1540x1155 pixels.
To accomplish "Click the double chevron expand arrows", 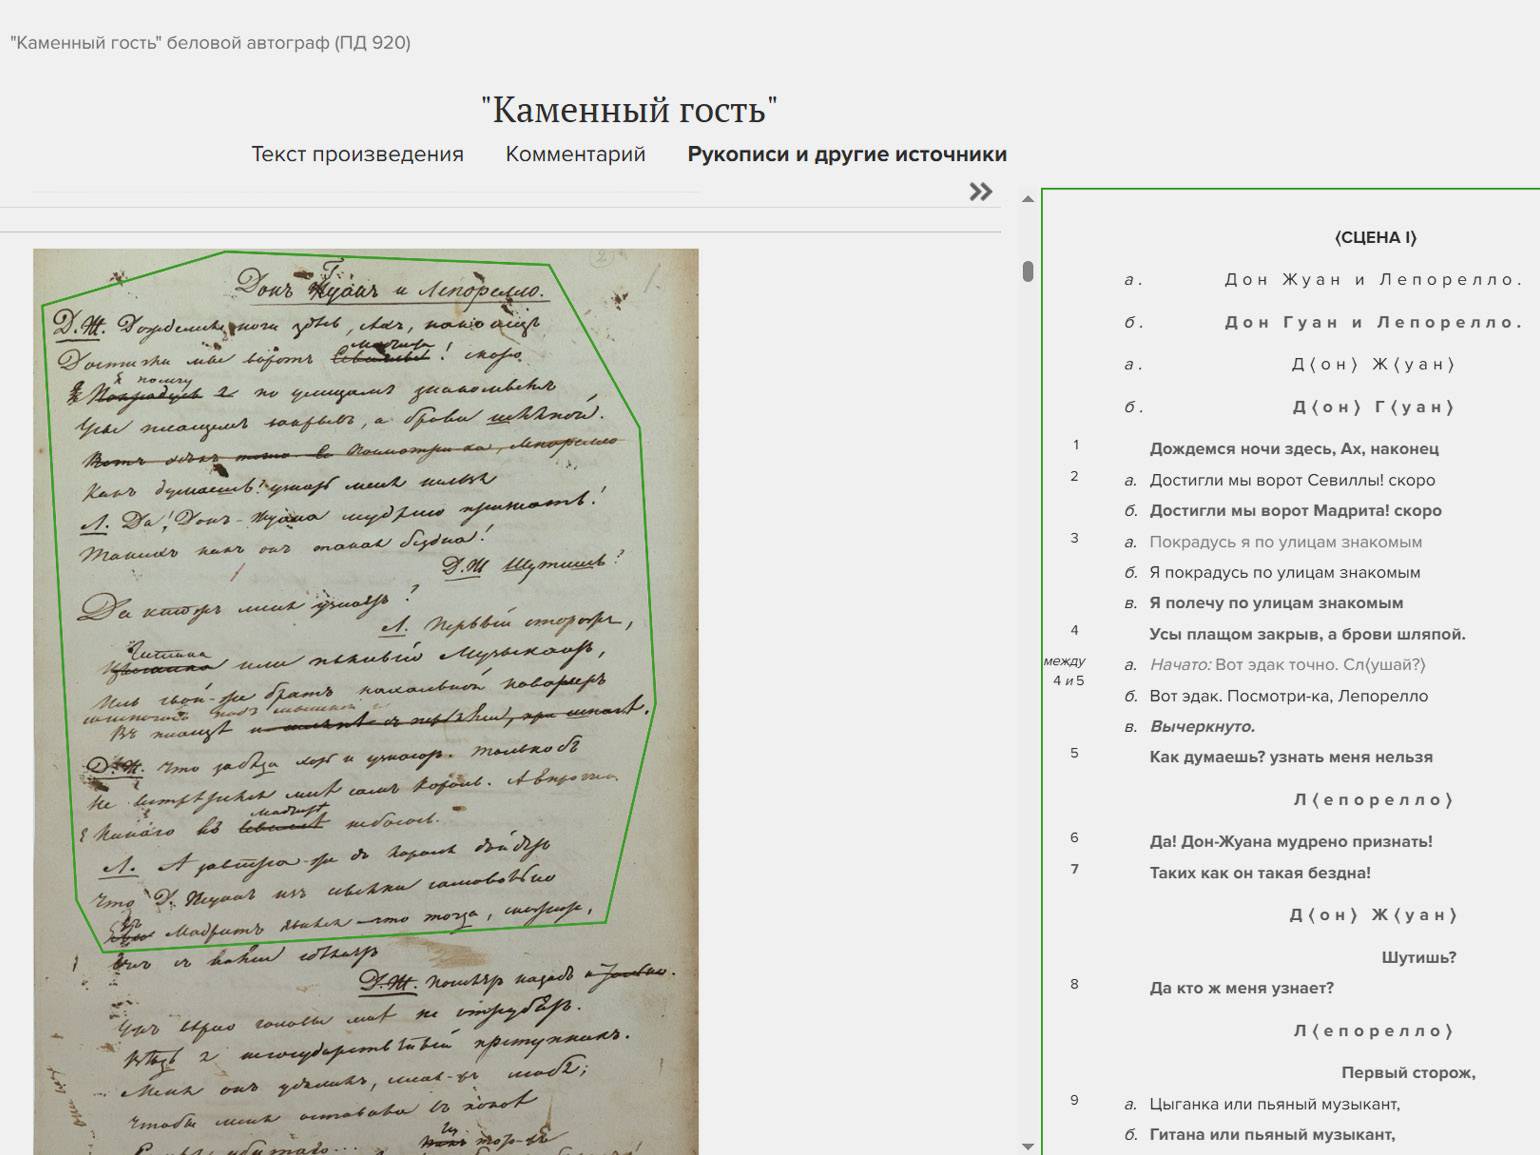I will (x=980, y=192).
